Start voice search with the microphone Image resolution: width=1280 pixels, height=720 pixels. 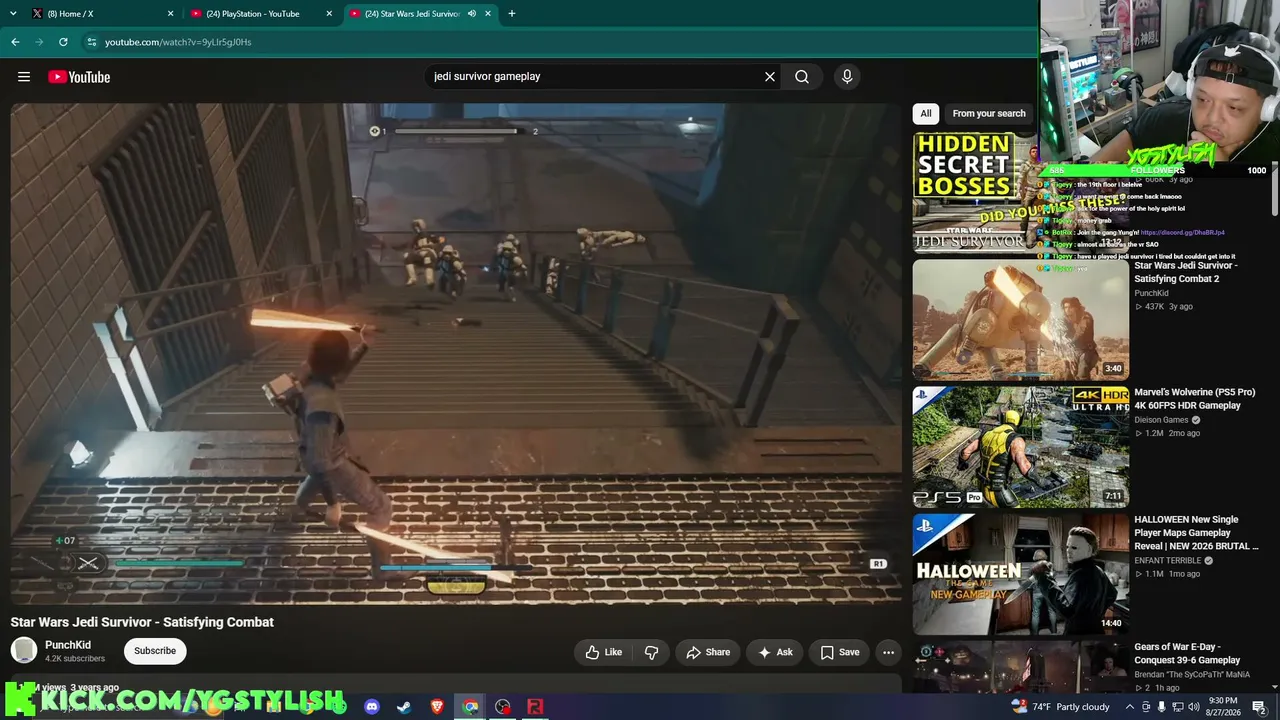pyautogui.click(x=847, y=77)
